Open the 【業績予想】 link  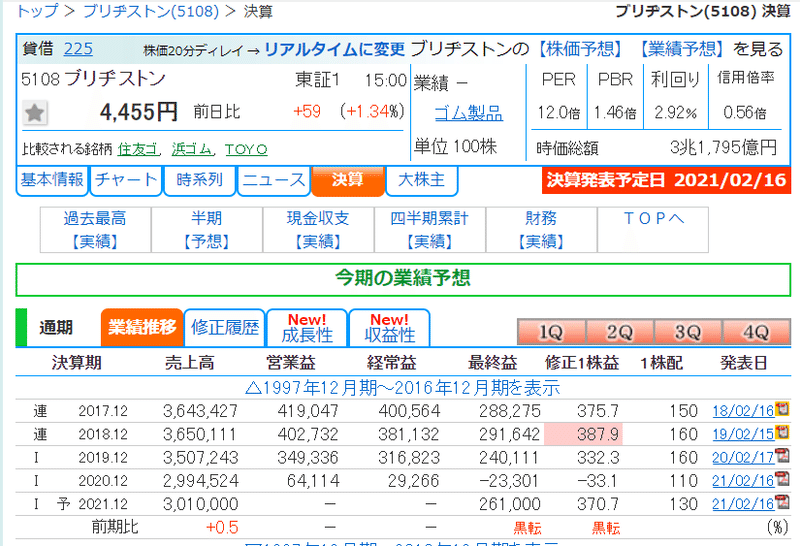click(683, 49)
